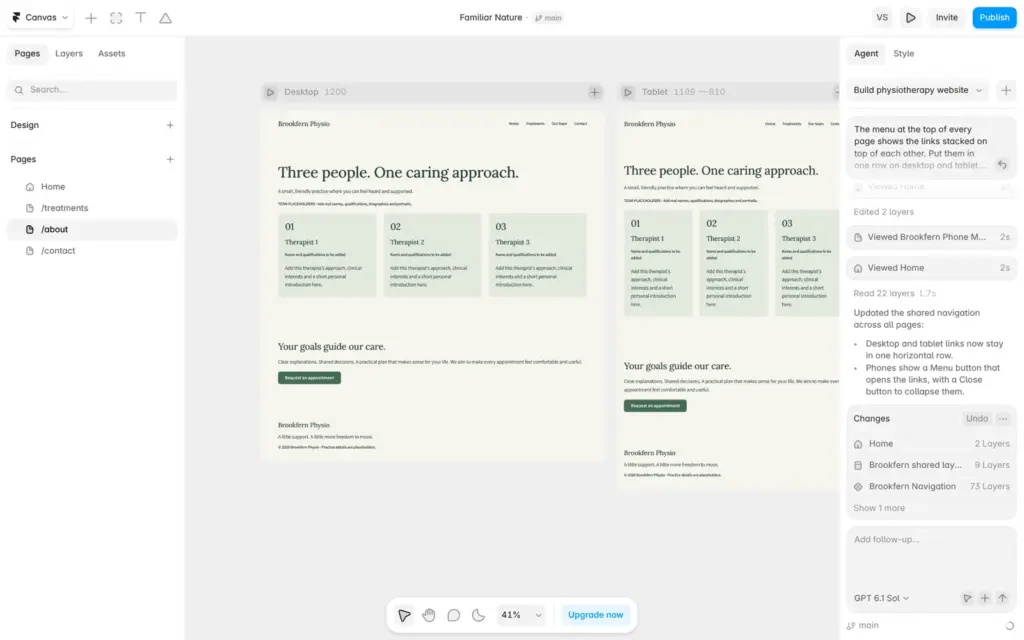The width and height of the screenshot is (1024, 640).
Task: Add a new page with Pages plus
Action: pyautogui.click(x=170, y=159)
